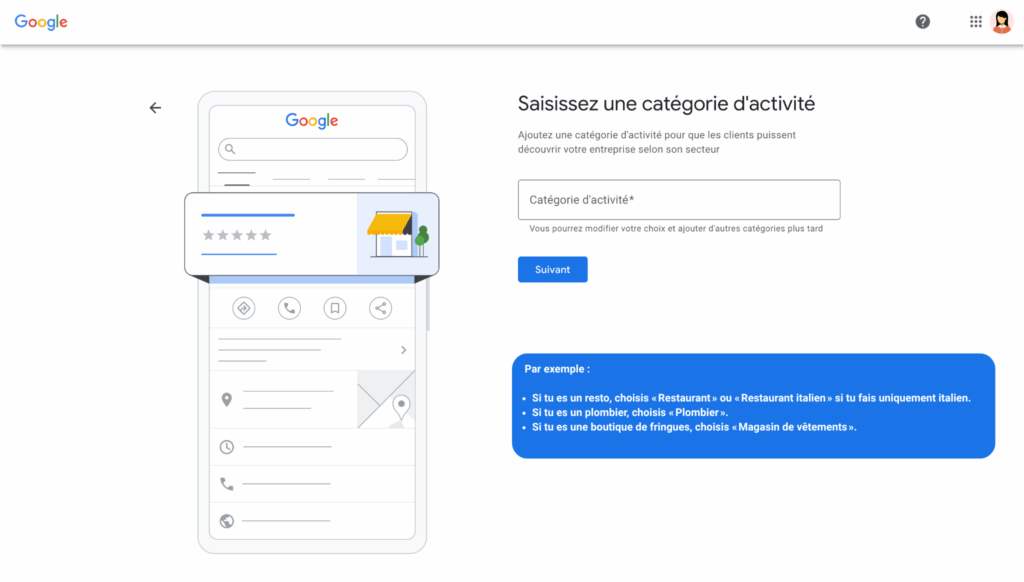
Task: Open the account menu via the profile avatar
Action: click(x=1003, y=21)
